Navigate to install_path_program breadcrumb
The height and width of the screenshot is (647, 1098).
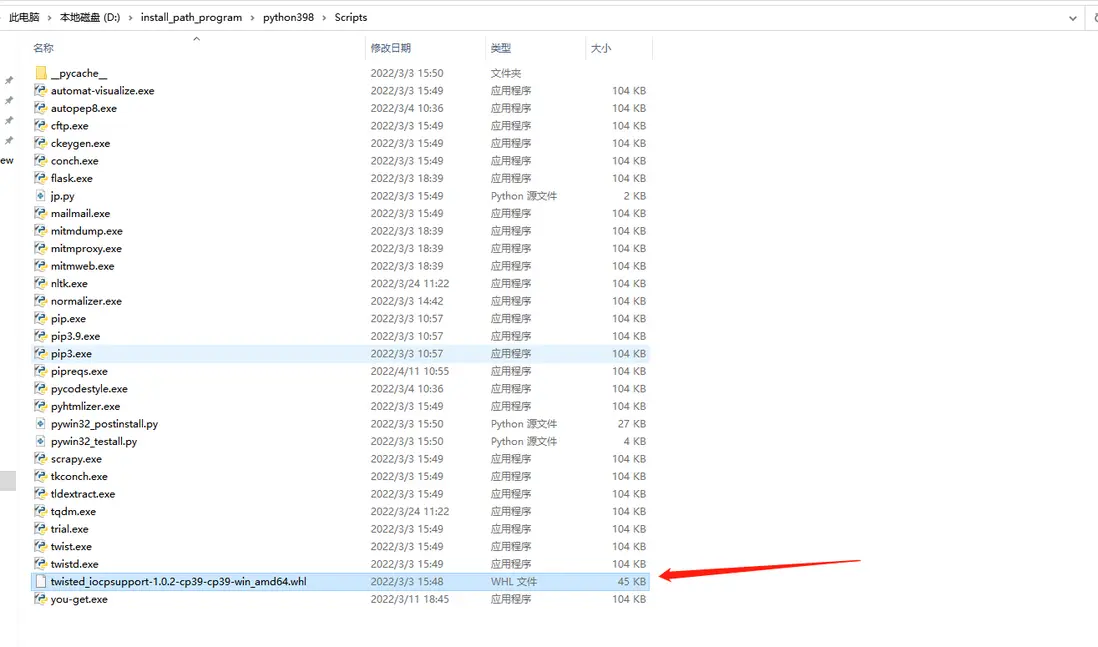point(191,18)
